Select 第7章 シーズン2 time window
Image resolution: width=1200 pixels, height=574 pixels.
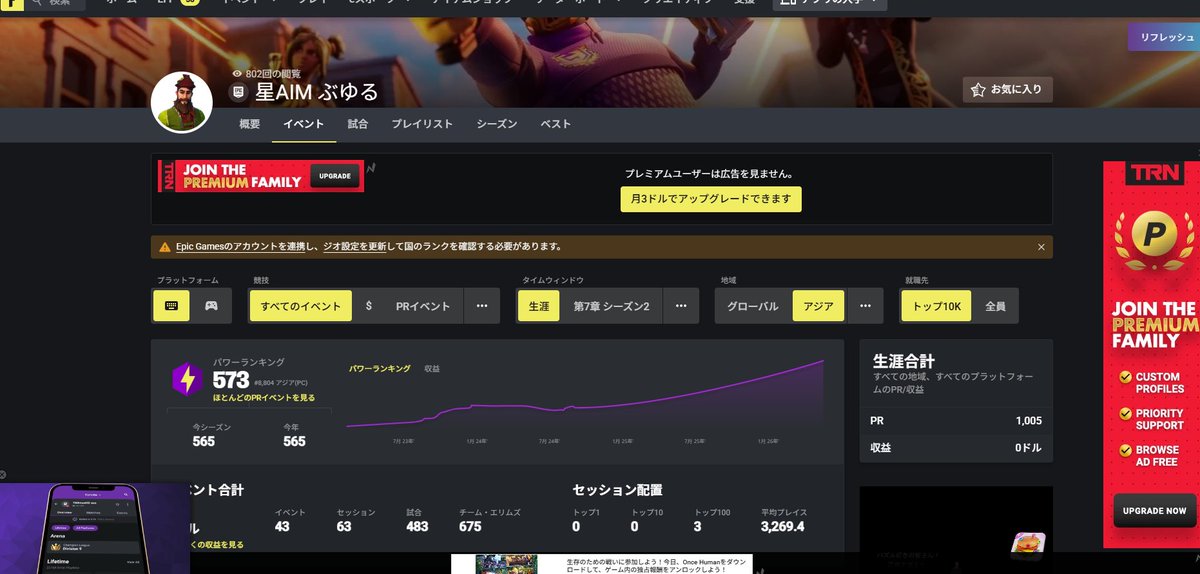point(611,306)
